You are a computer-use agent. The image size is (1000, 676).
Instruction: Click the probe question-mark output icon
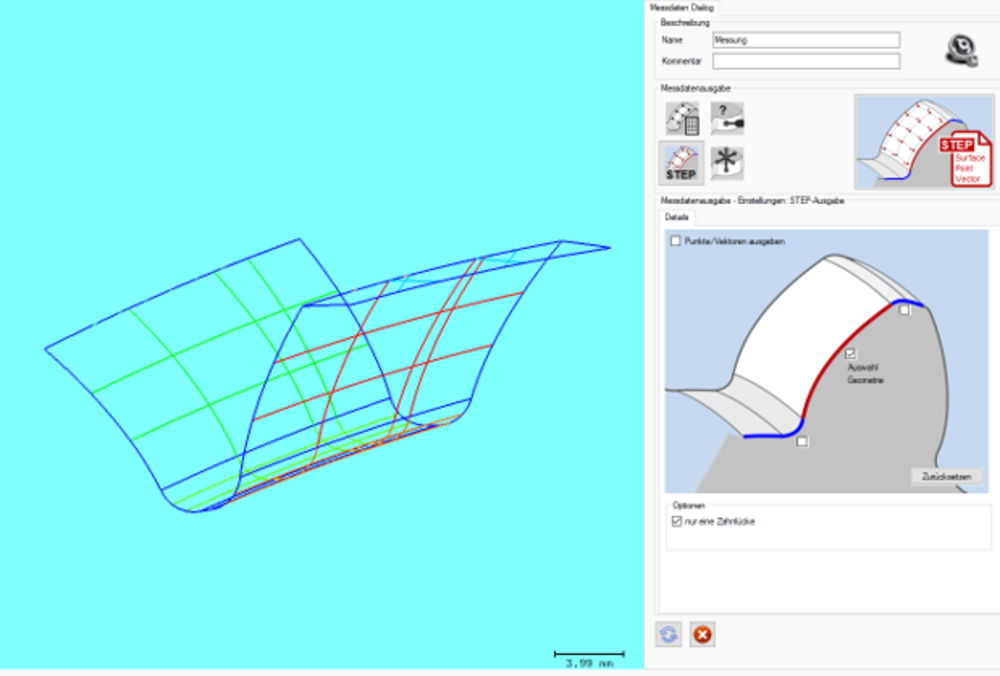point(725,118)
